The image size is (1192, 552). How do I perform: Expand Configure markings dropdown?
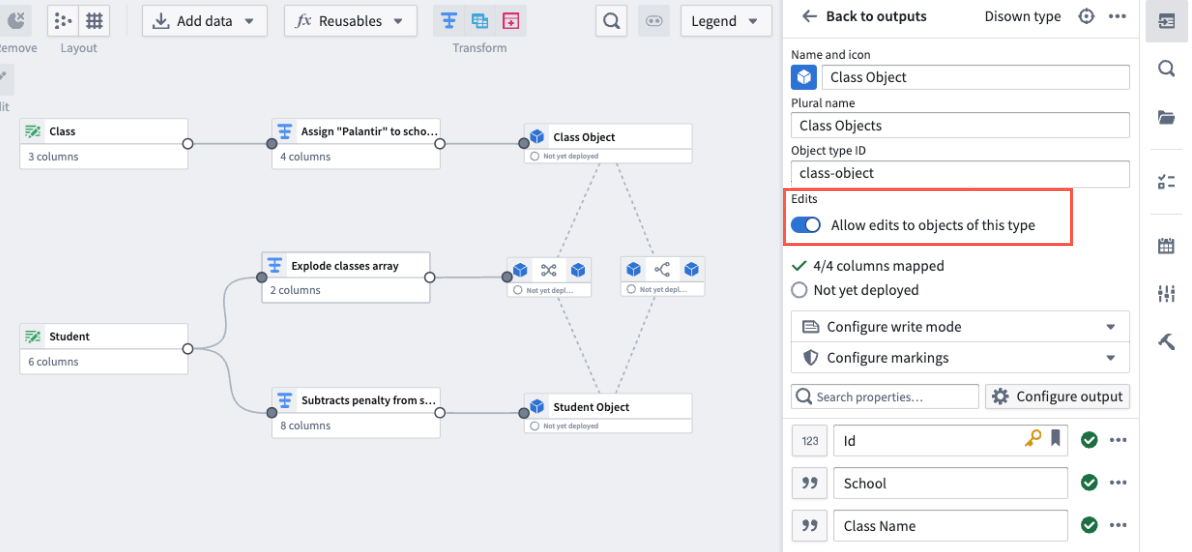point(960,357)
